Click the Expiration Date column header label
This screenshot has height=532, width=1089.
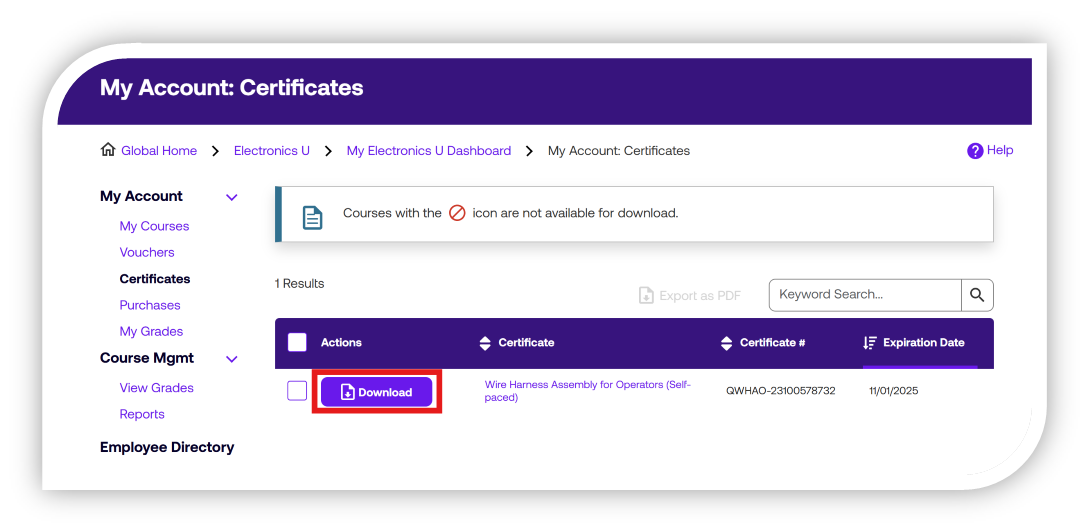tap(924, 342)
